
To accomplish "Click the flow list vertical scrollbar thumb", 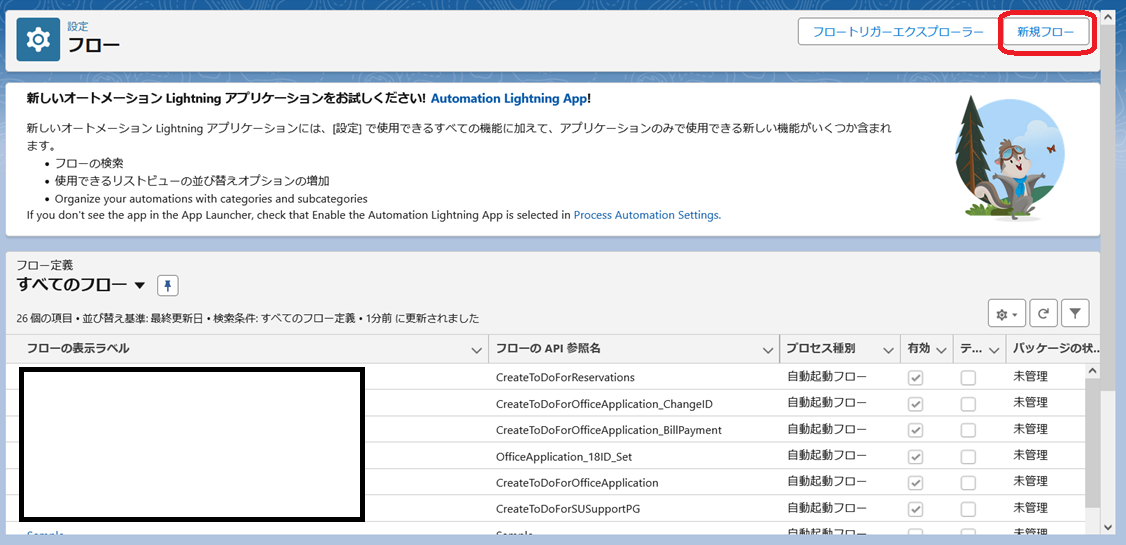I will click(1092, 442).
